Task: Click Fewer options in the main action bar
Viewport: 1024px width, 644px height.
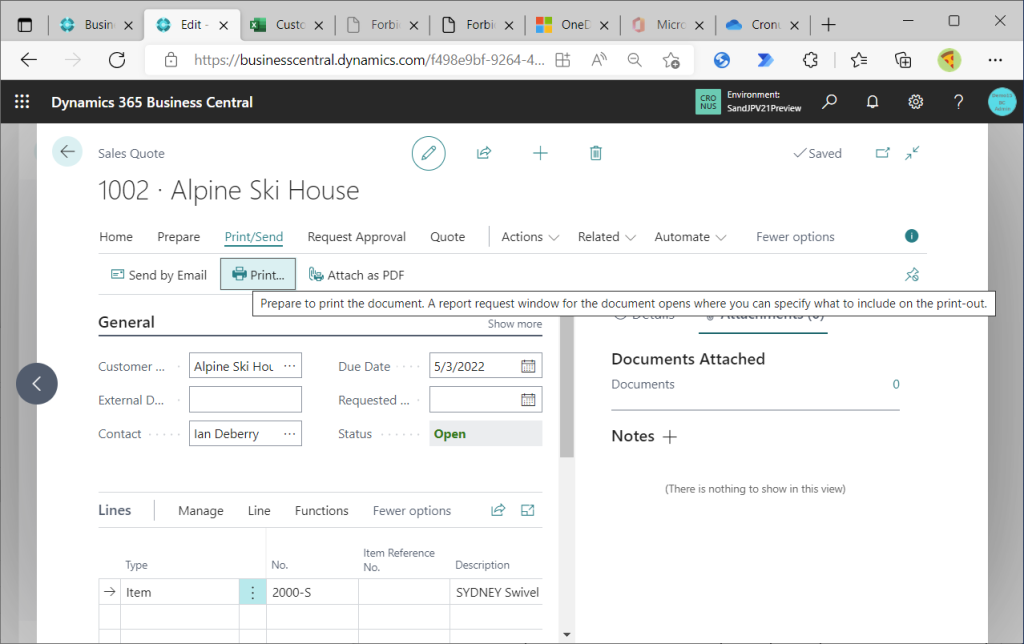Action: 795,236
